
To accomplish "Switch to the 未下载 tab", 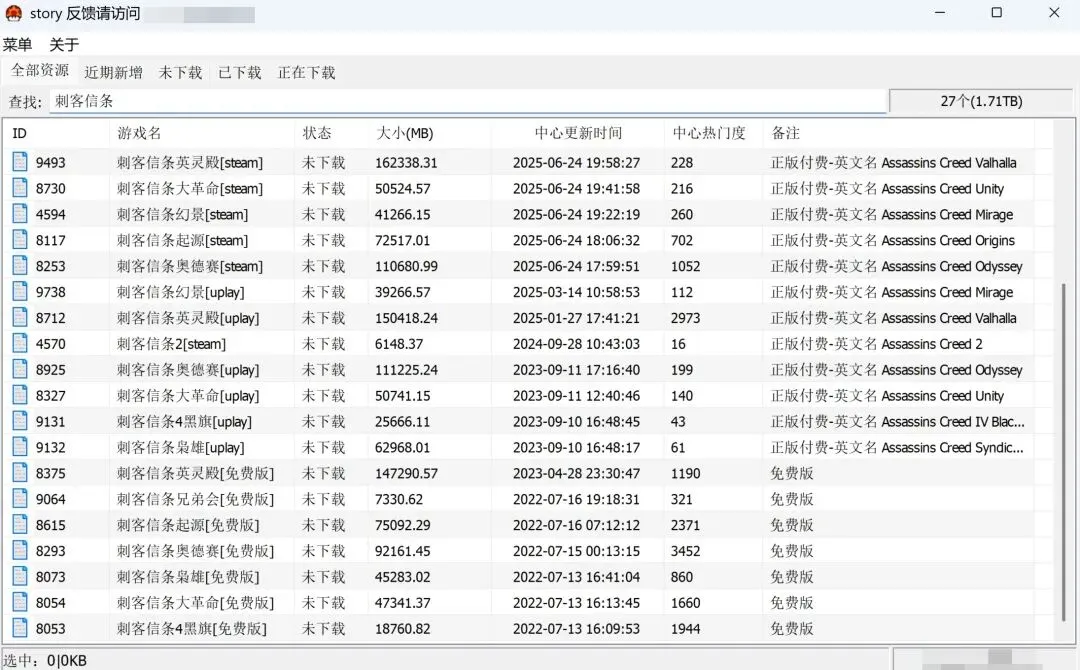I will click(x=180, y=72).
